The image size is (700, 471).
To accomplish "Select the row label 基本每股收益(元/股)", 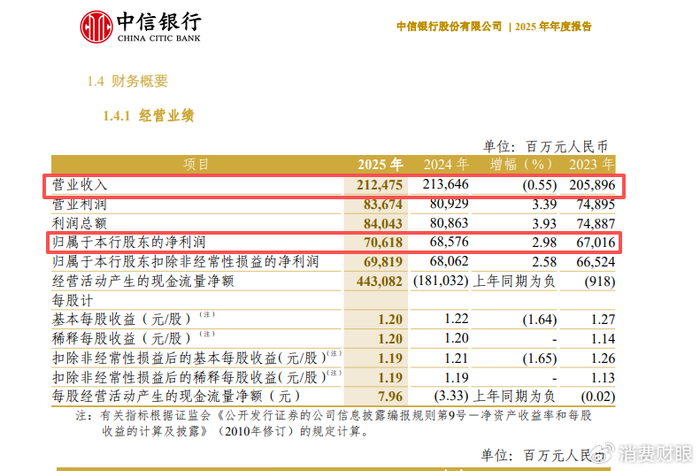I will click(x=121, y=319).
